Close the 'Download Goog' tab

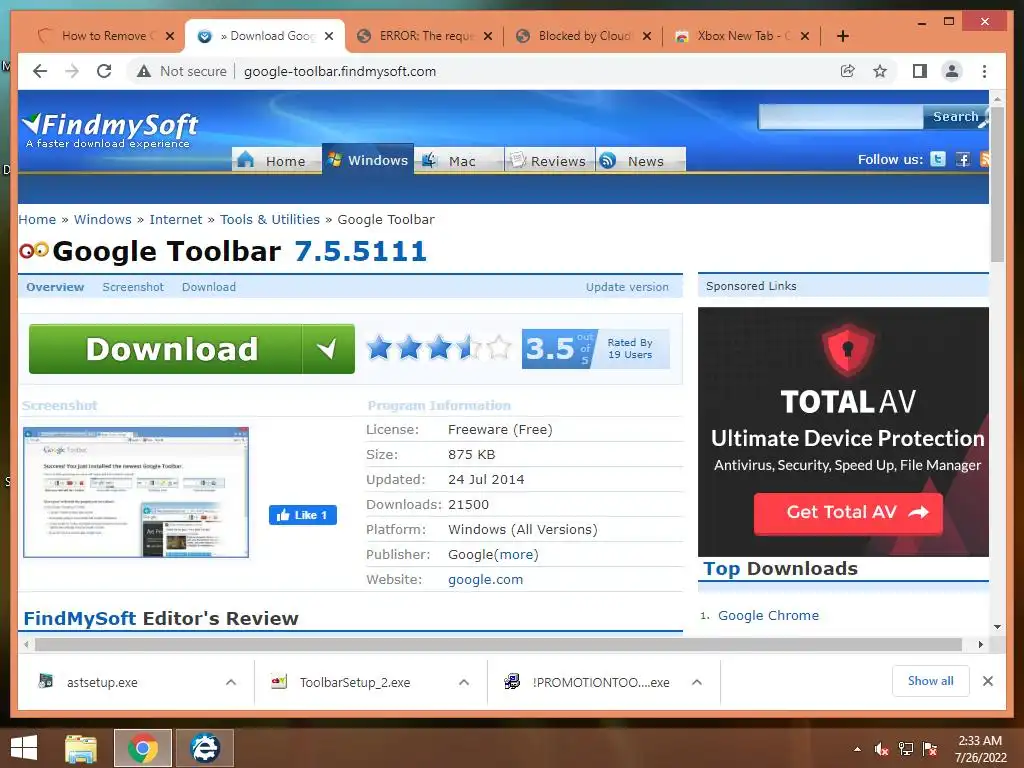pos(329,36)
